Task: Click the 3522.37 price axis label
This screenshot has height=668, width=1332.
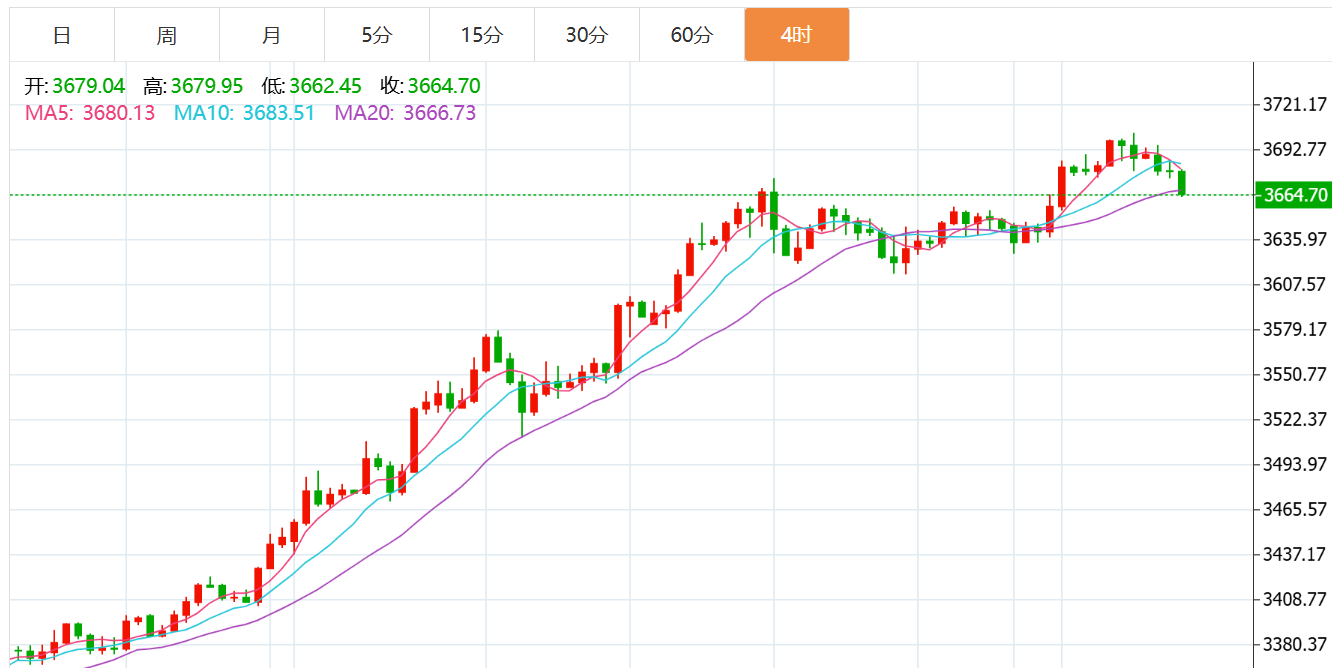Action: tap(1295, 419)
